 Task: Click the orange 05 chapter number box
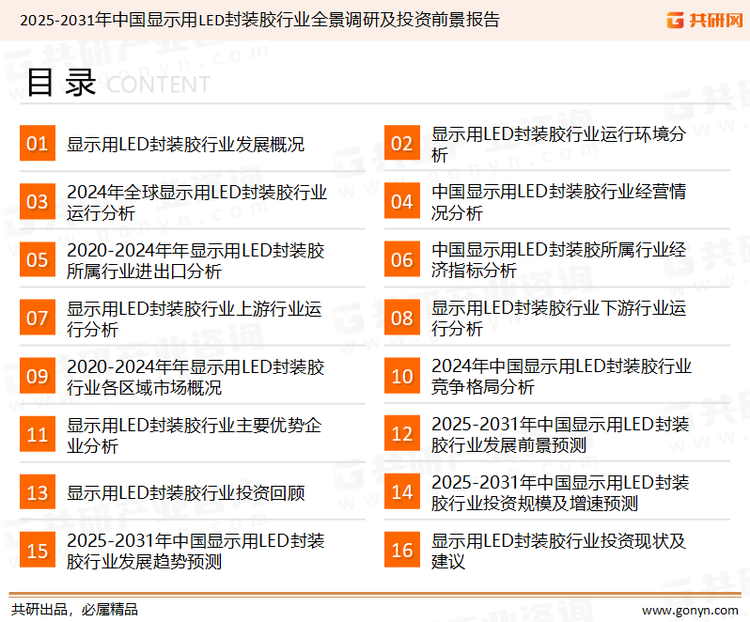37,259
